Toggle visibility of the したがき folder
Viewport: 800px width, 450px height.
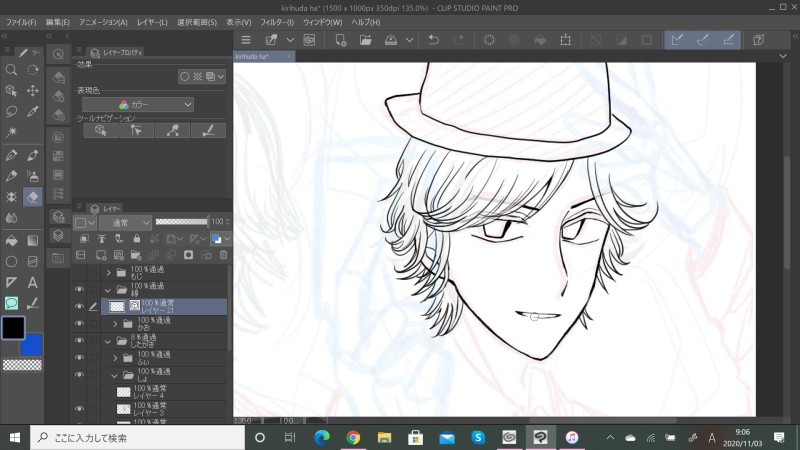(x=80, y=341)
